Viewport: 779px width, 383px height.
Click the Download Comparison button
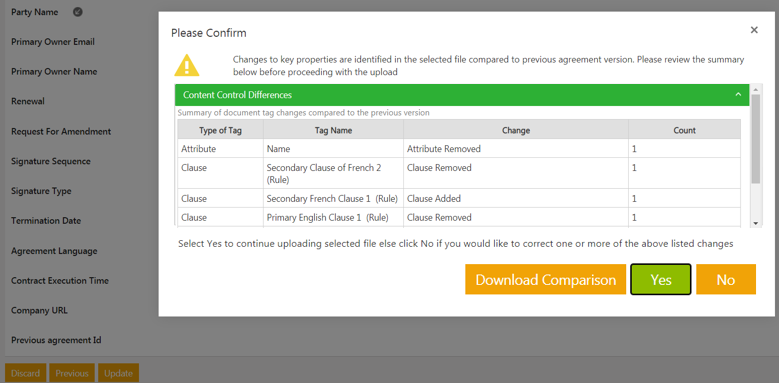545,280
